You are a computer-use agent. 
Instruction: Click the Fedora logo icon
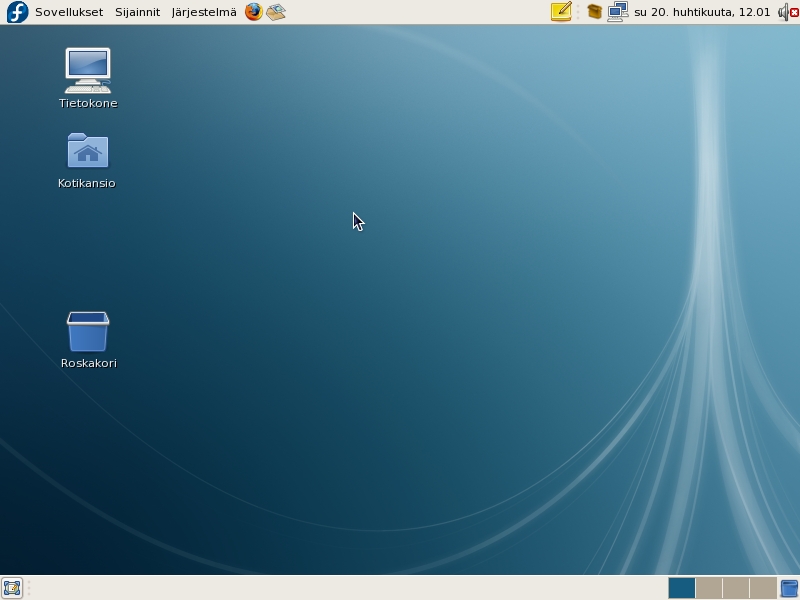tap(17, 12)
